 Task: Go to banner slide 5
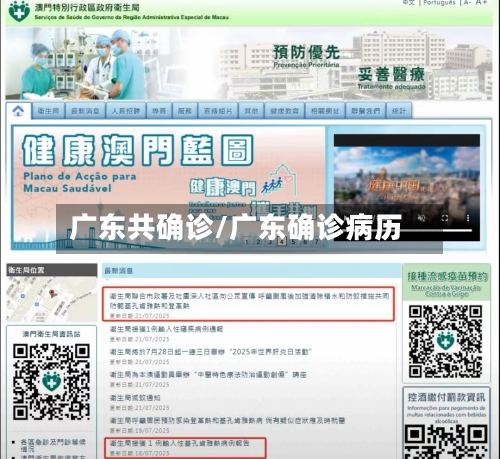coord(293,242)
